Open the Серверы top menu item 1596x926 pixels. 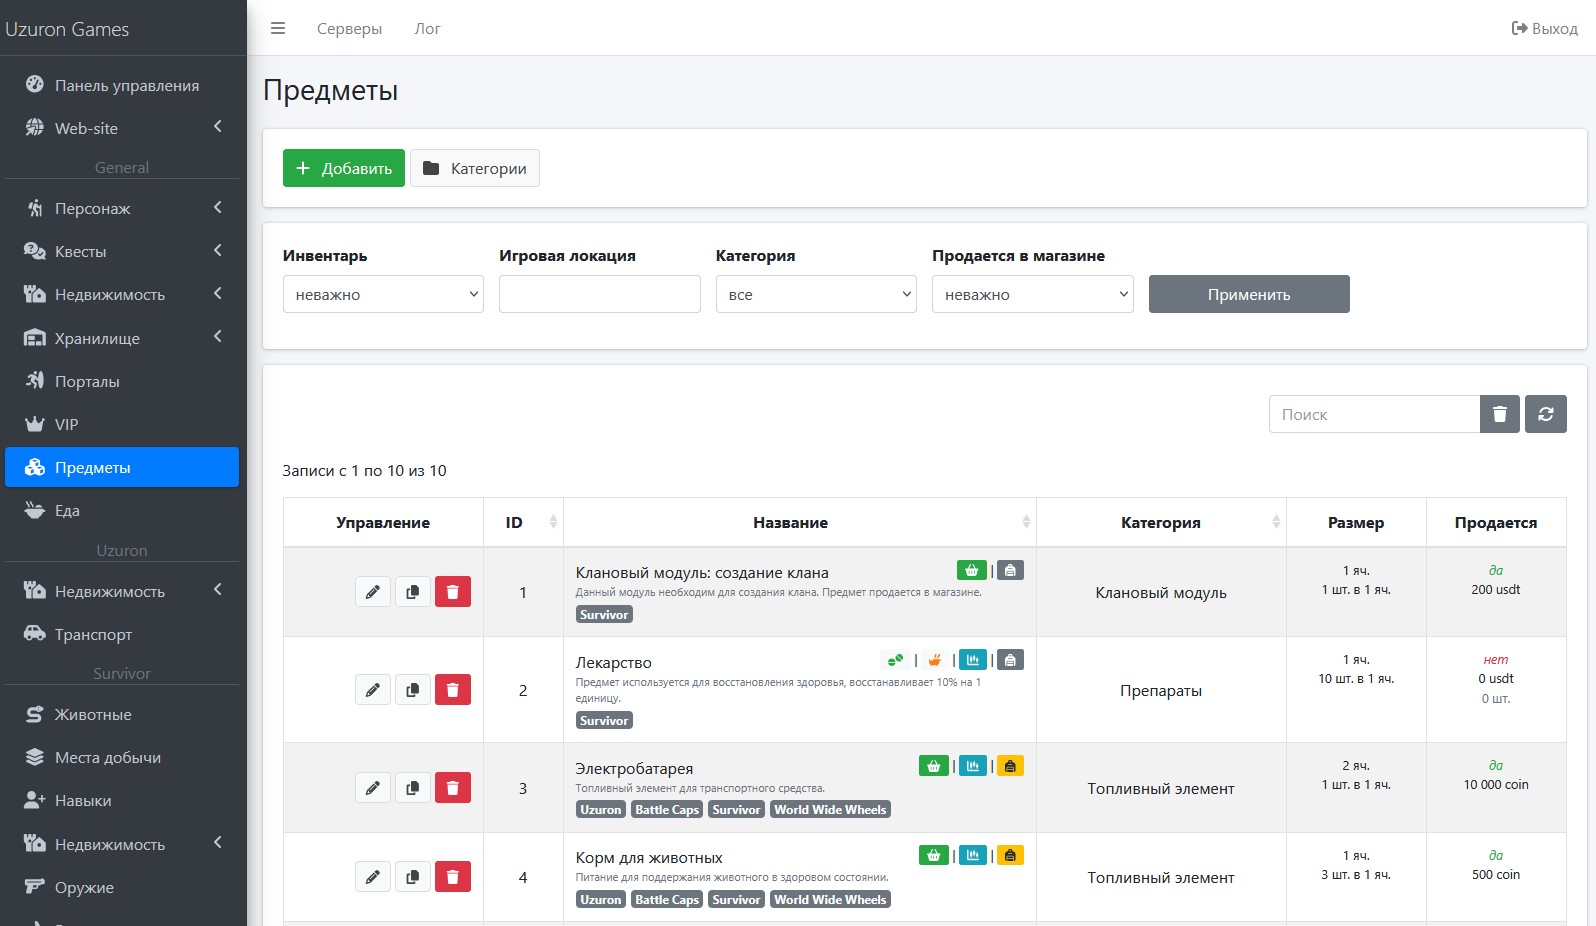tap(349, 29)
